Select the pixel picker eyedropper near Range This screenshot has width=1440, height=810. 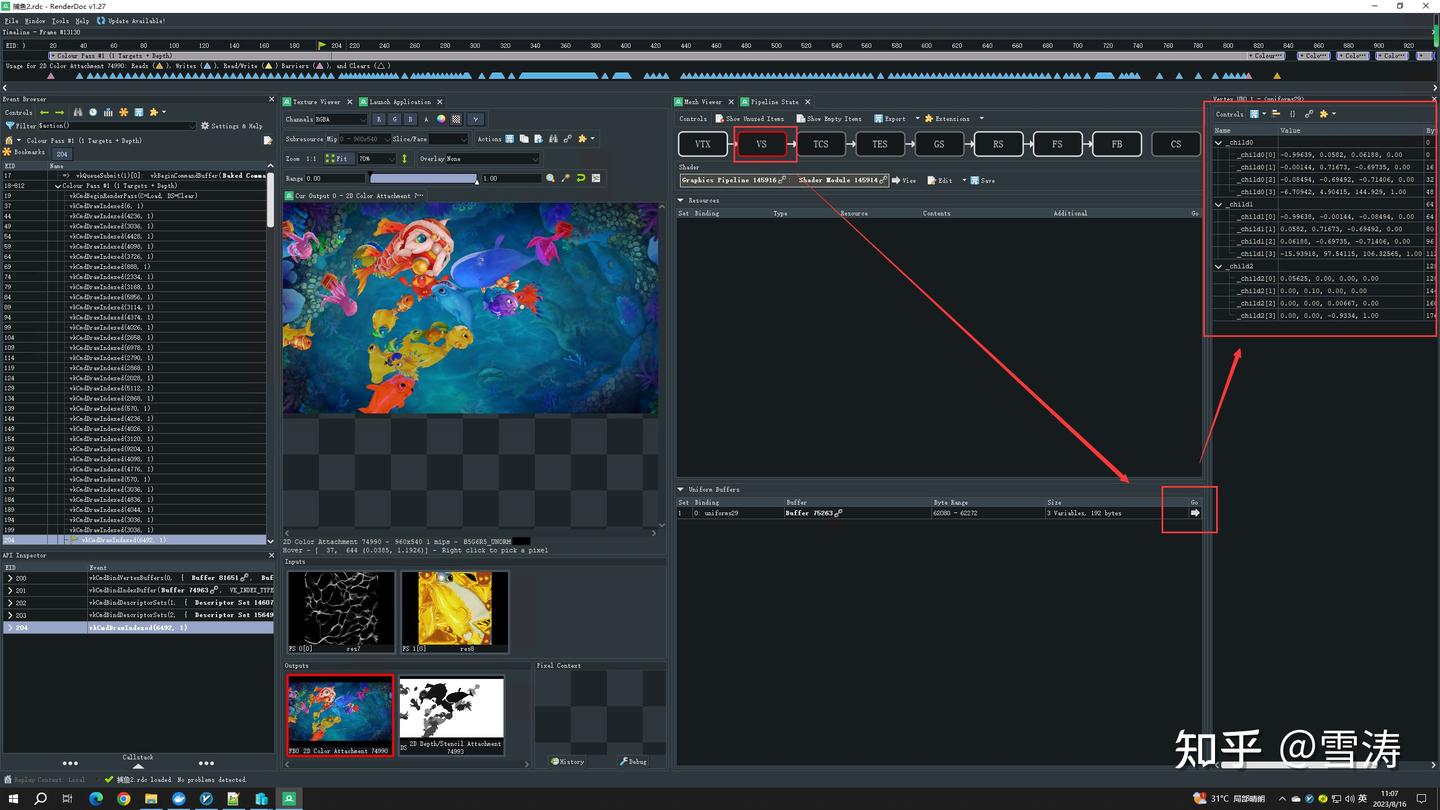point(565,177)
